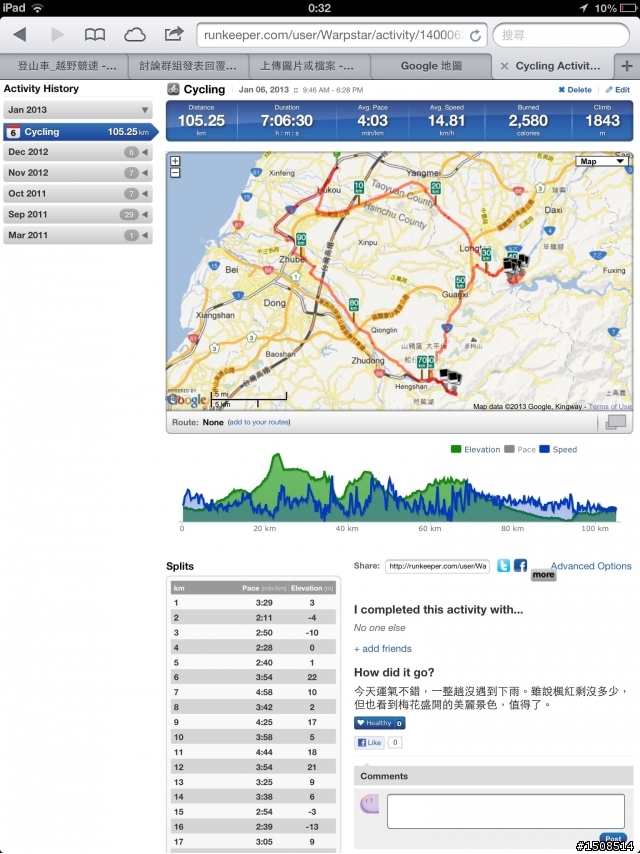This screenshot has width=640, height=854.
Task: Click photo markers near Longtan
Action: (515, 263)
